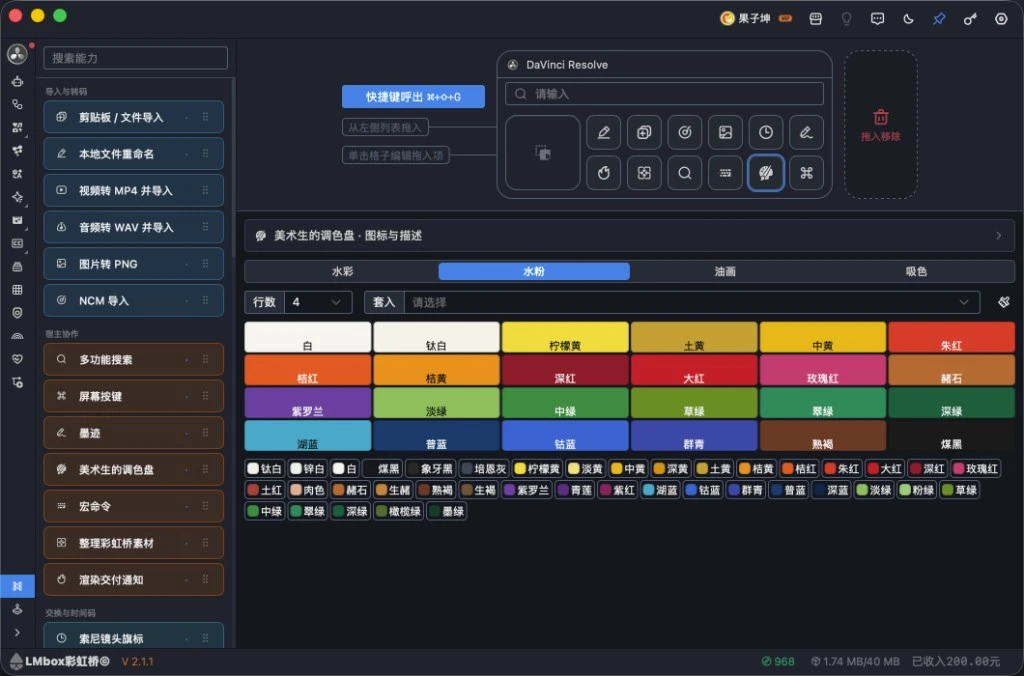Select 音频转 WAV 并导入 item
Viewport: 1024px width, 676px height.
134,227
